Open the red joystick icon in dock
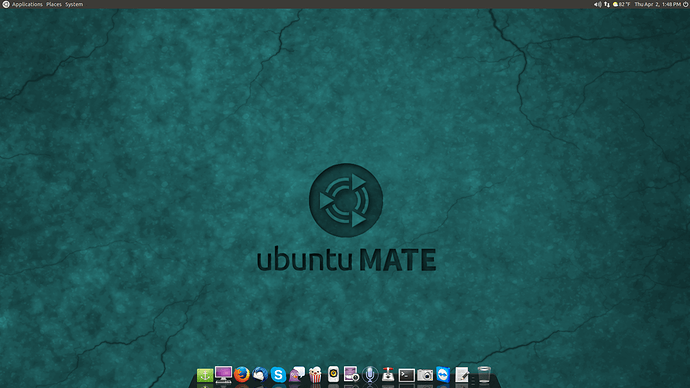The height and width of the screenshot is (388, 690). click(x=388, y=374)
